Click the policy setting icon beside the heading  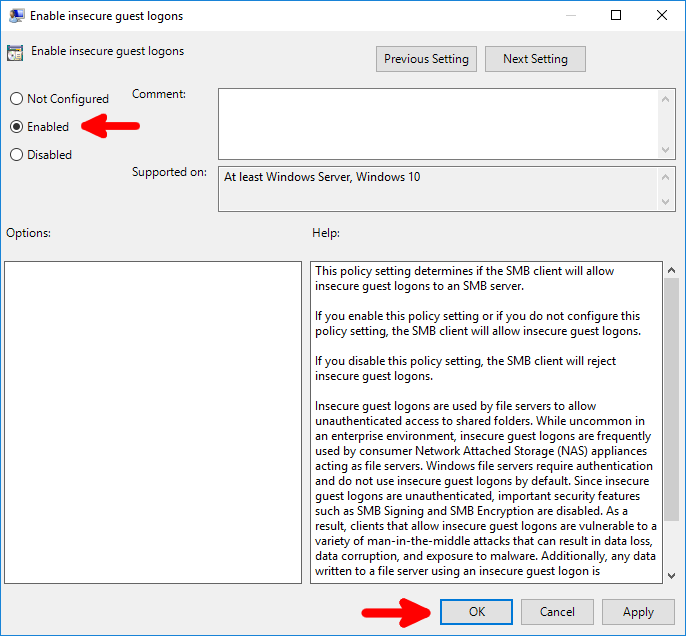click(15, 53)
